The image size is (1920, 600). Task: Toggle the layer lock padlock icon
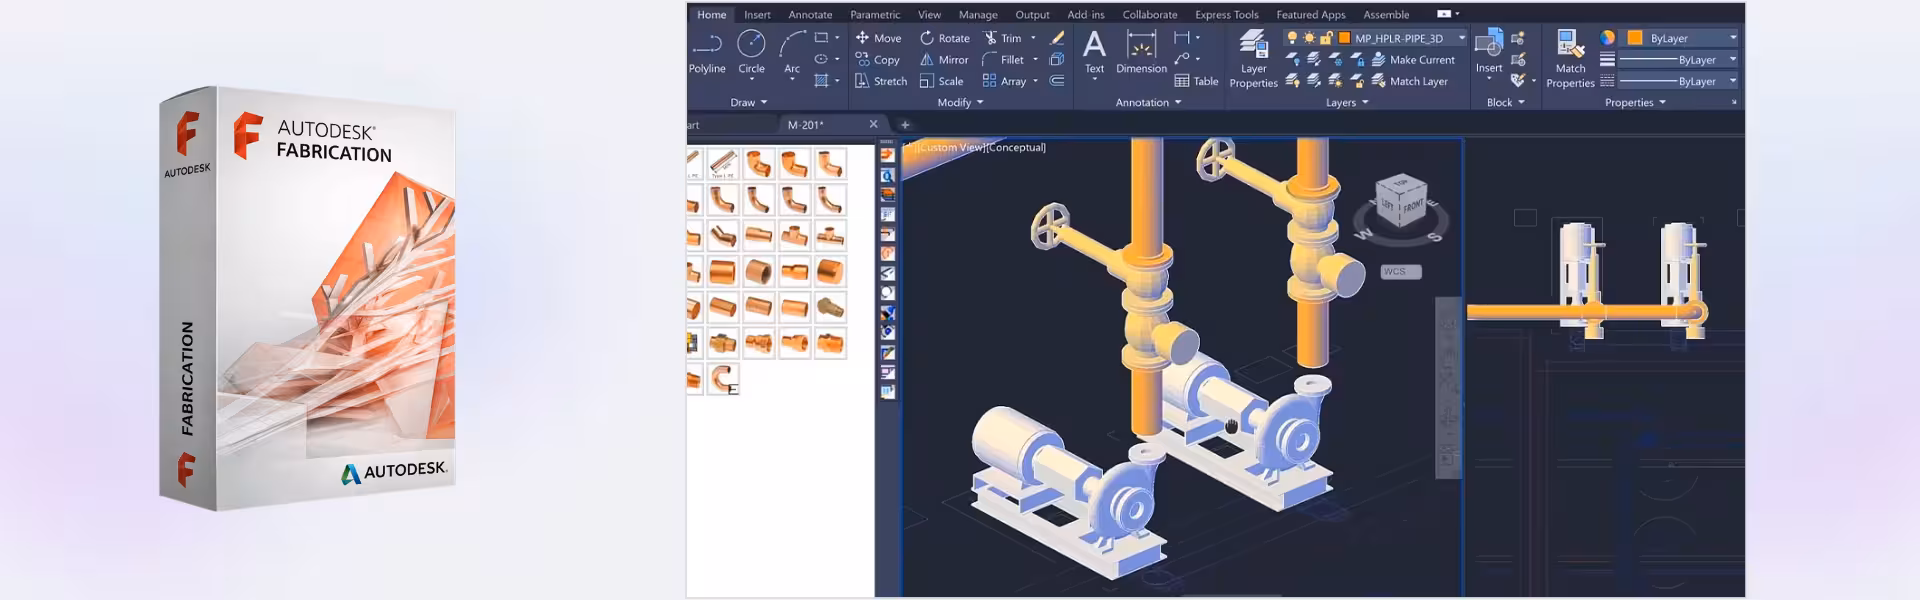coord(1326,38)
